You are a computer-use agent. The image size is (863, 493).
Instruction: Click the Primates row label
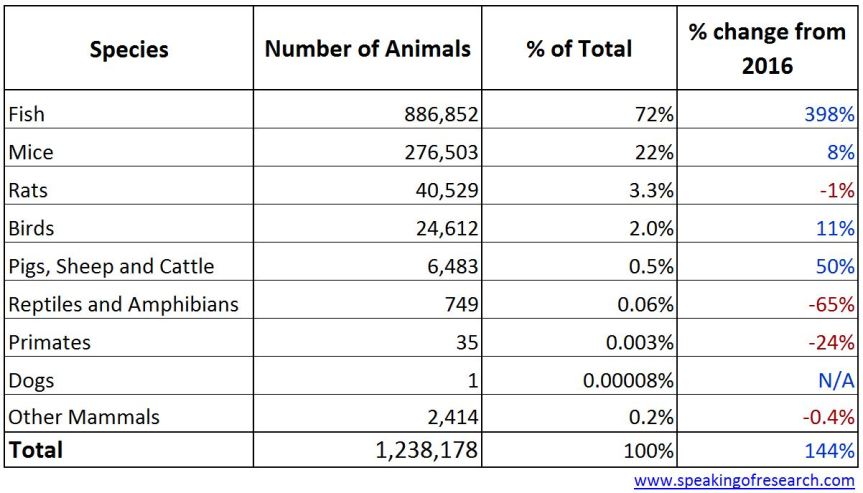point(49,342)
